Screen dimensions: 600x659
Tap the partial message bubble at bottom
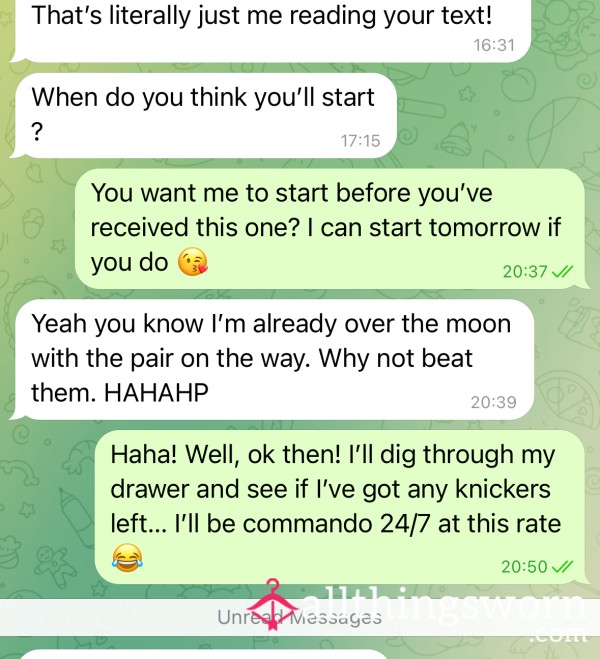point(203,655)
